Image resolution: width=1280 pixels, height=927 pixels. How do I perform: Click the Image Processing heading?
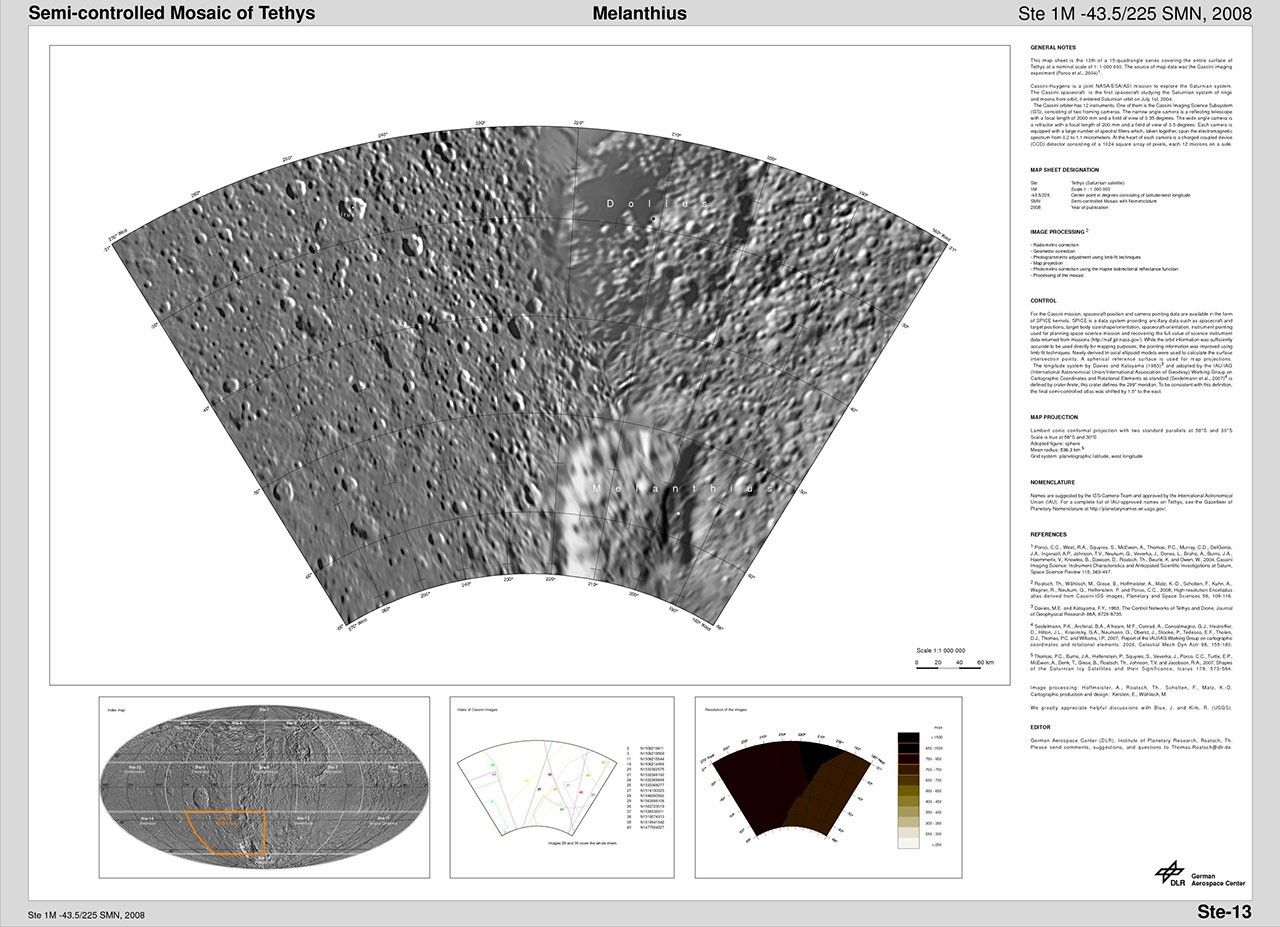coord(1058,231)
